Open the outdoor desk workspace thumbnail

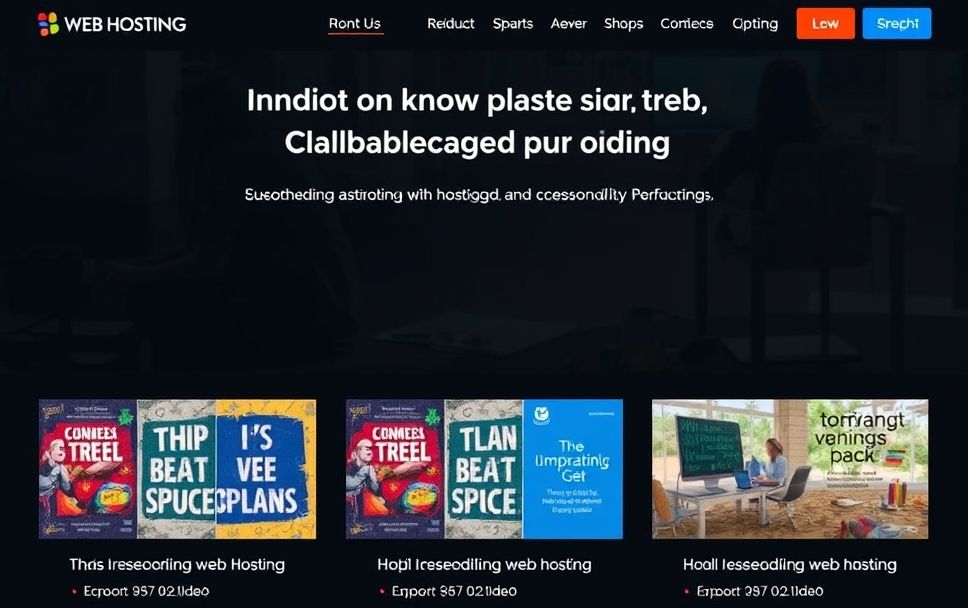790,469
